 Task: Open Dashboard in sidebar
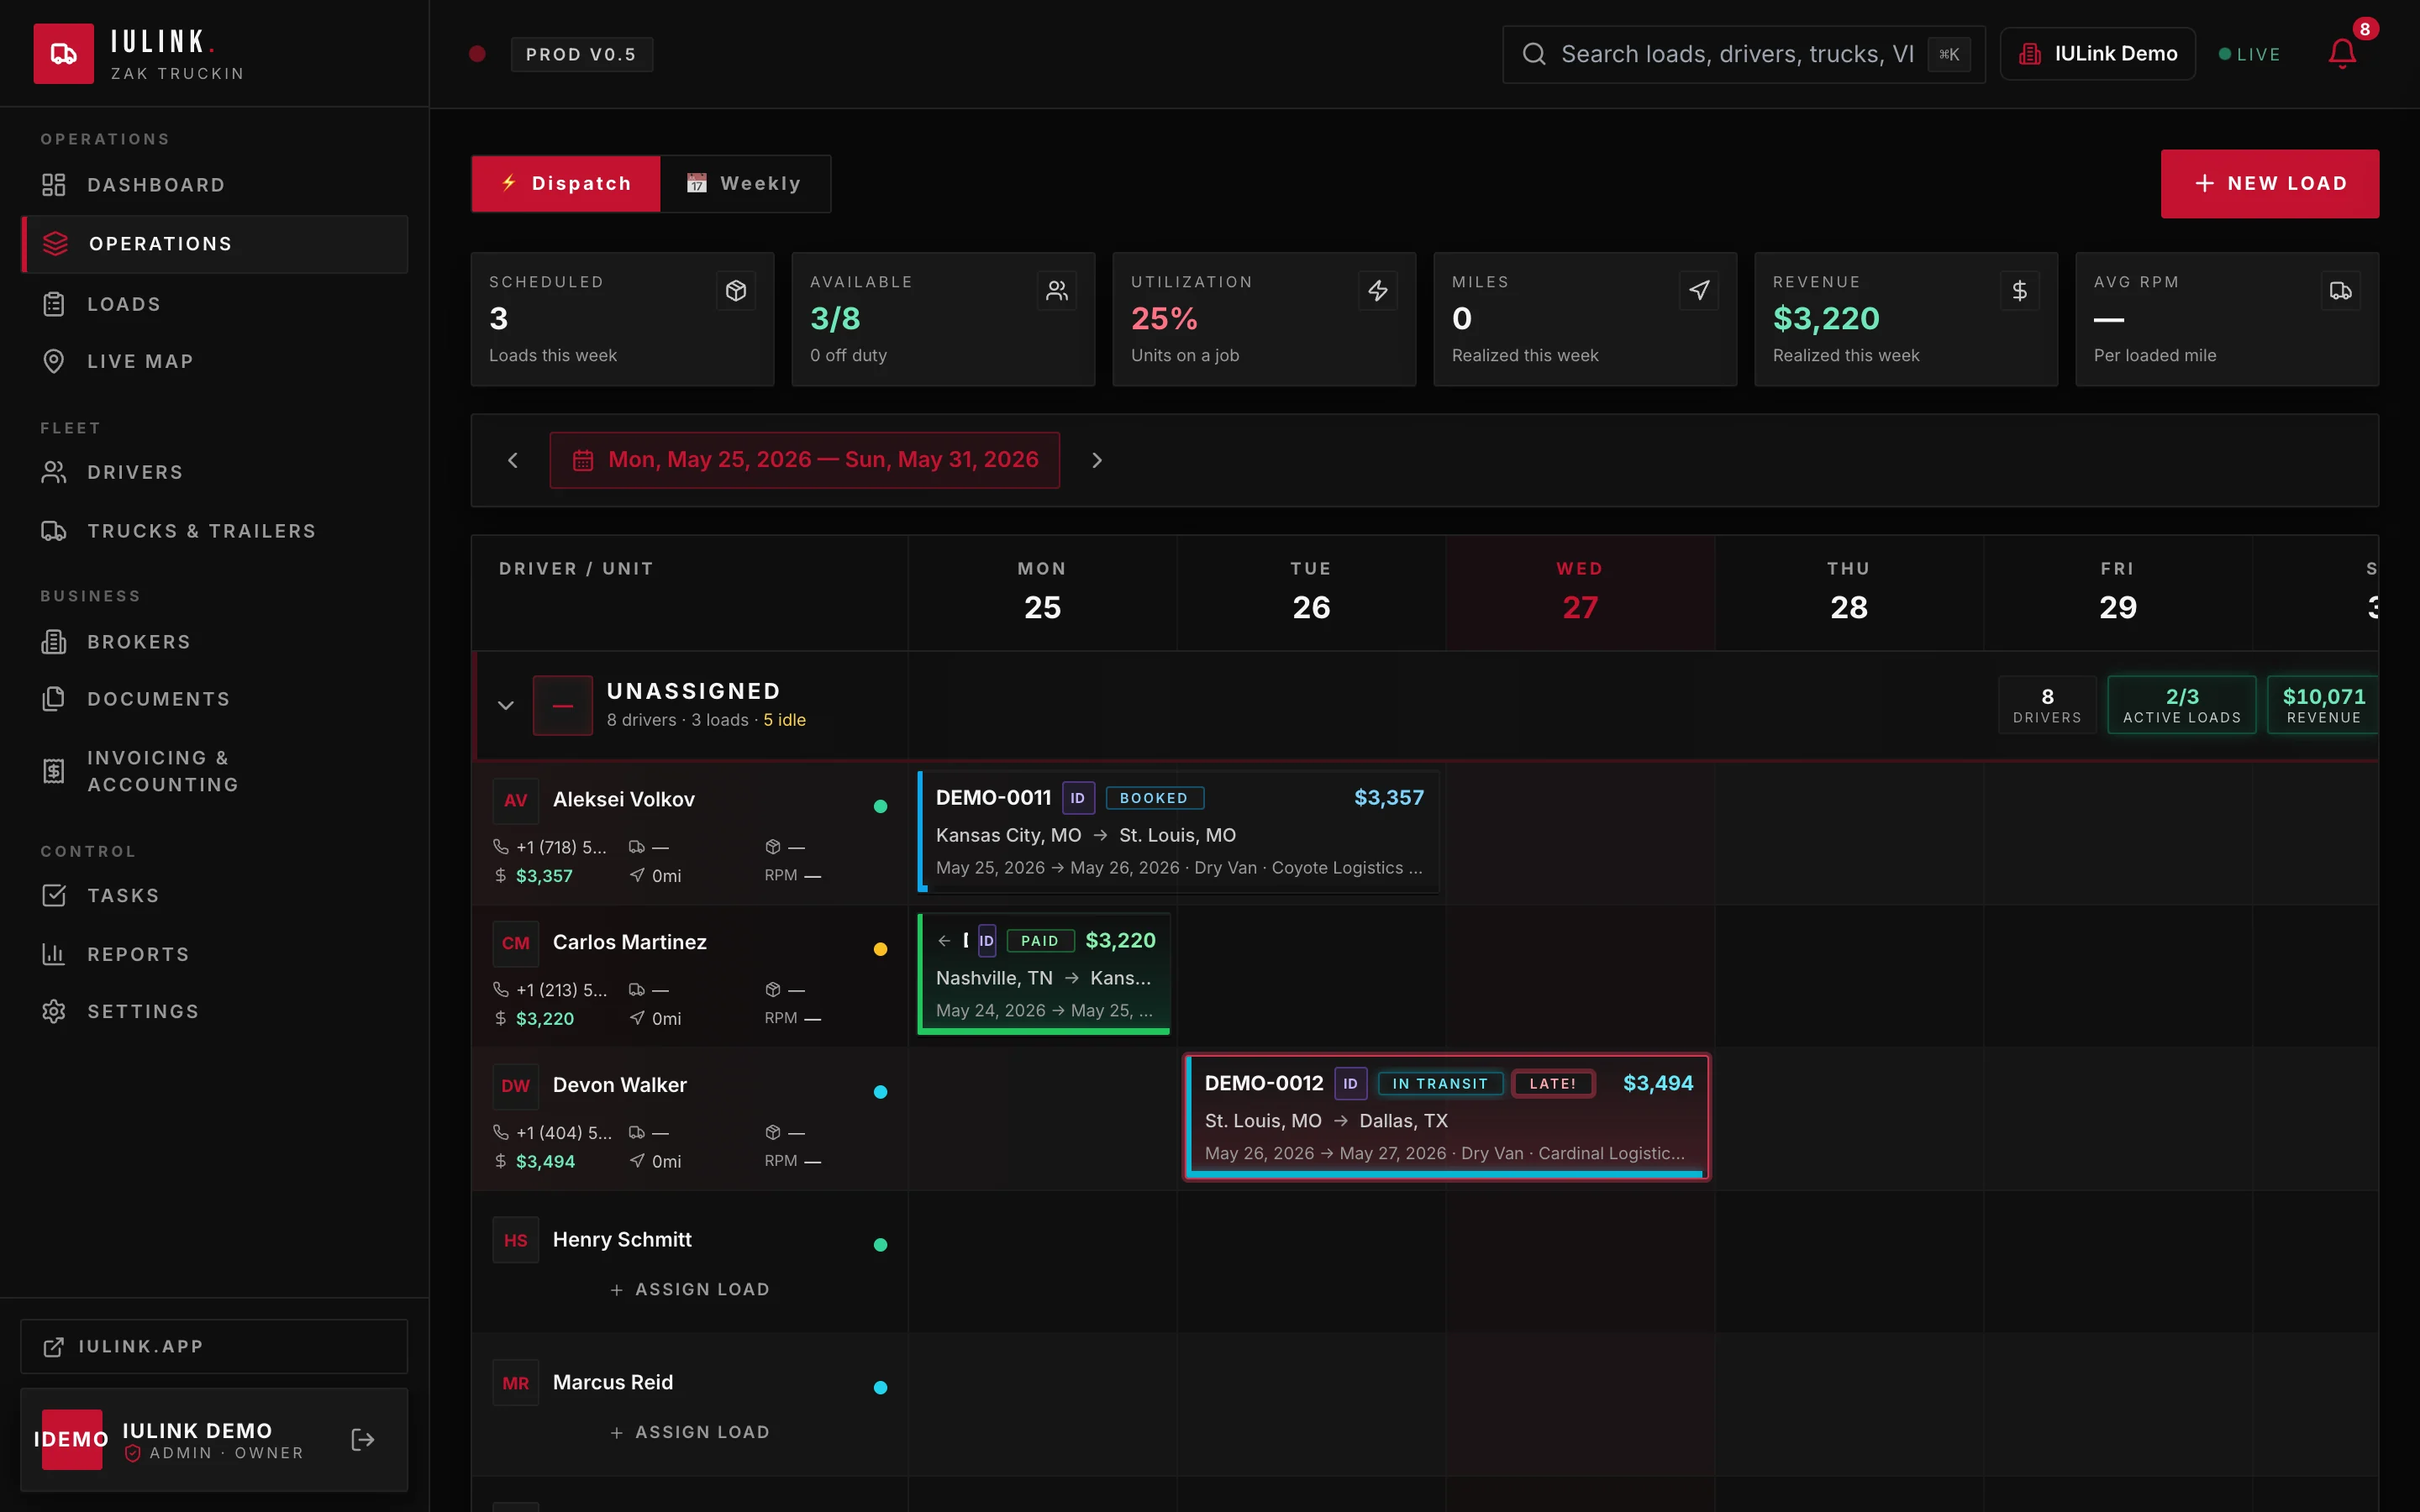(x=214, y=185)
